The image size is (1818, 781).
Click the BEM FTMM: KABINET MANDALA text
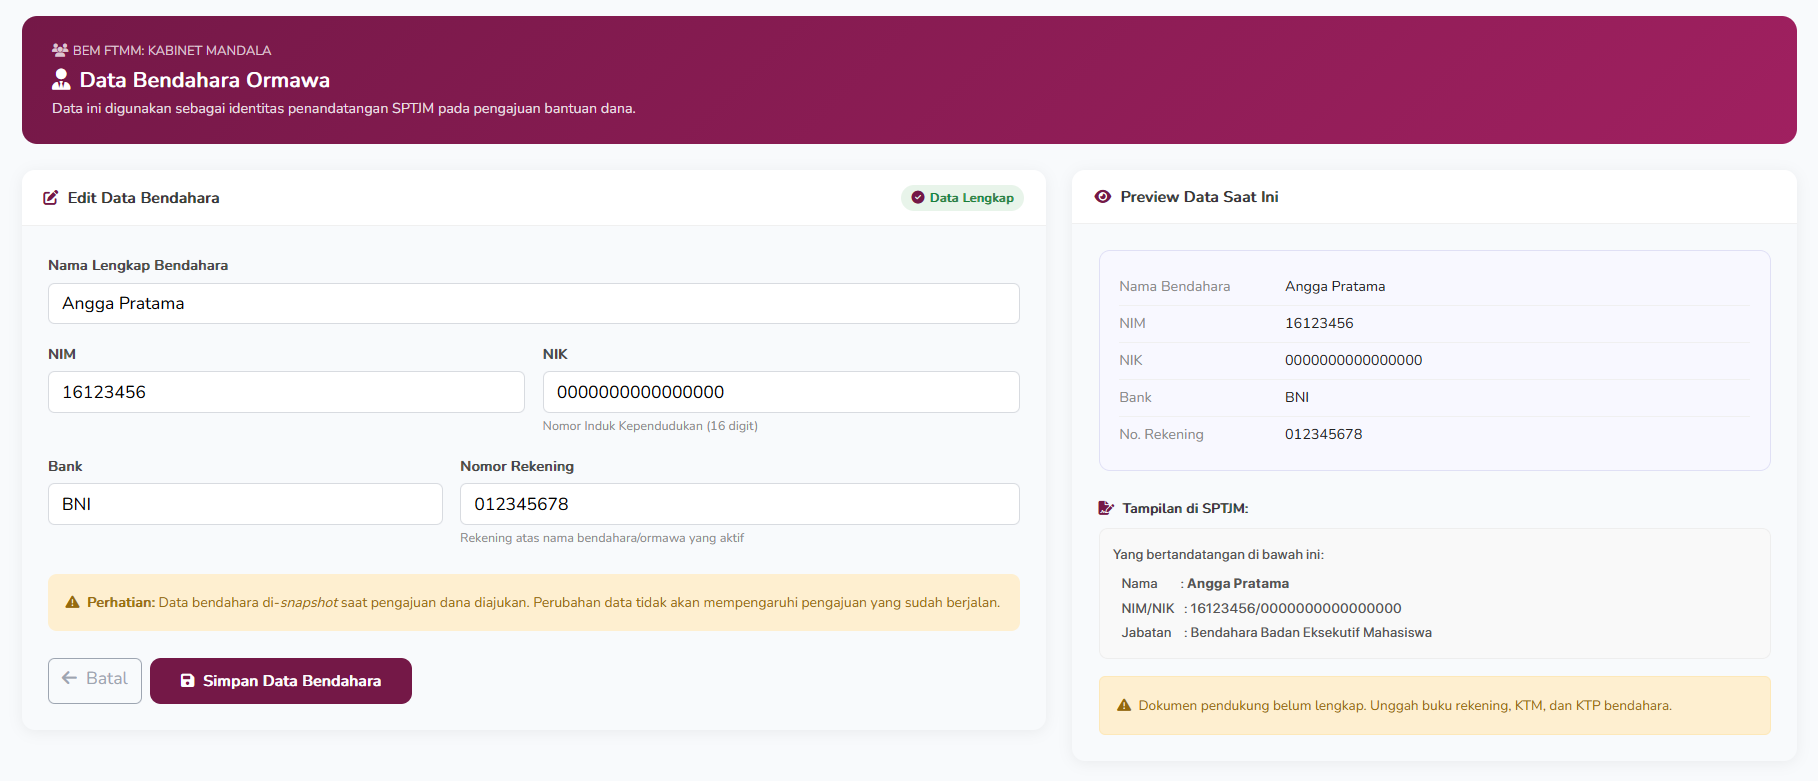(172, 50)
